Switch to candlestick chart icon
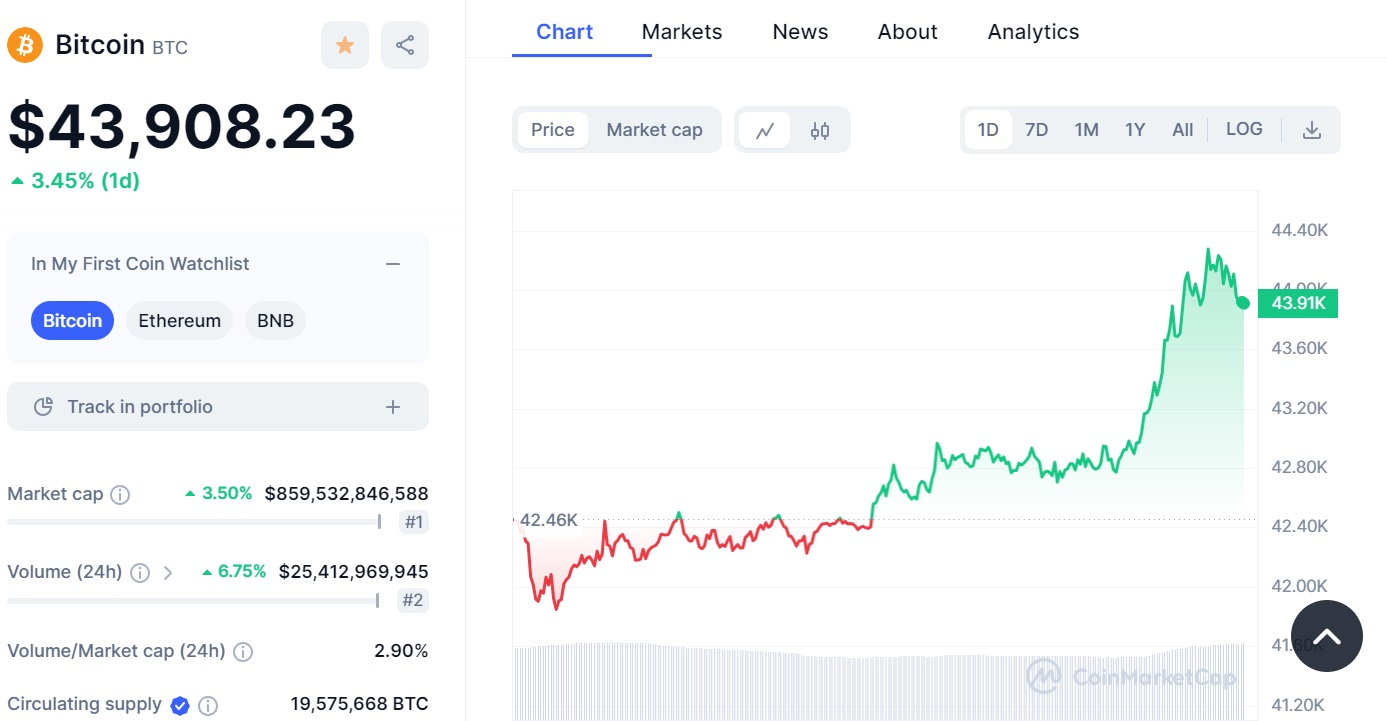 820,130
